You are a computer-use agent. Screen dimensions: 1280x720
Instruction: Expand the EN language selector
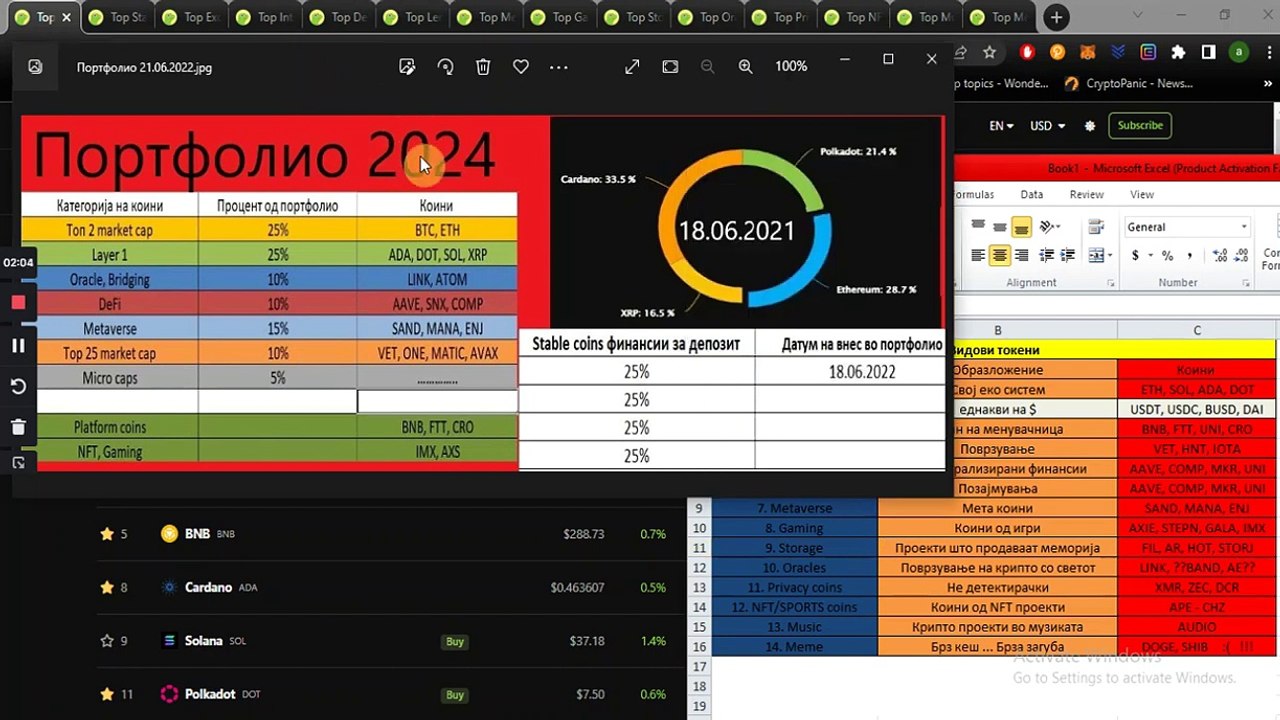click(x=1001, y=126)
